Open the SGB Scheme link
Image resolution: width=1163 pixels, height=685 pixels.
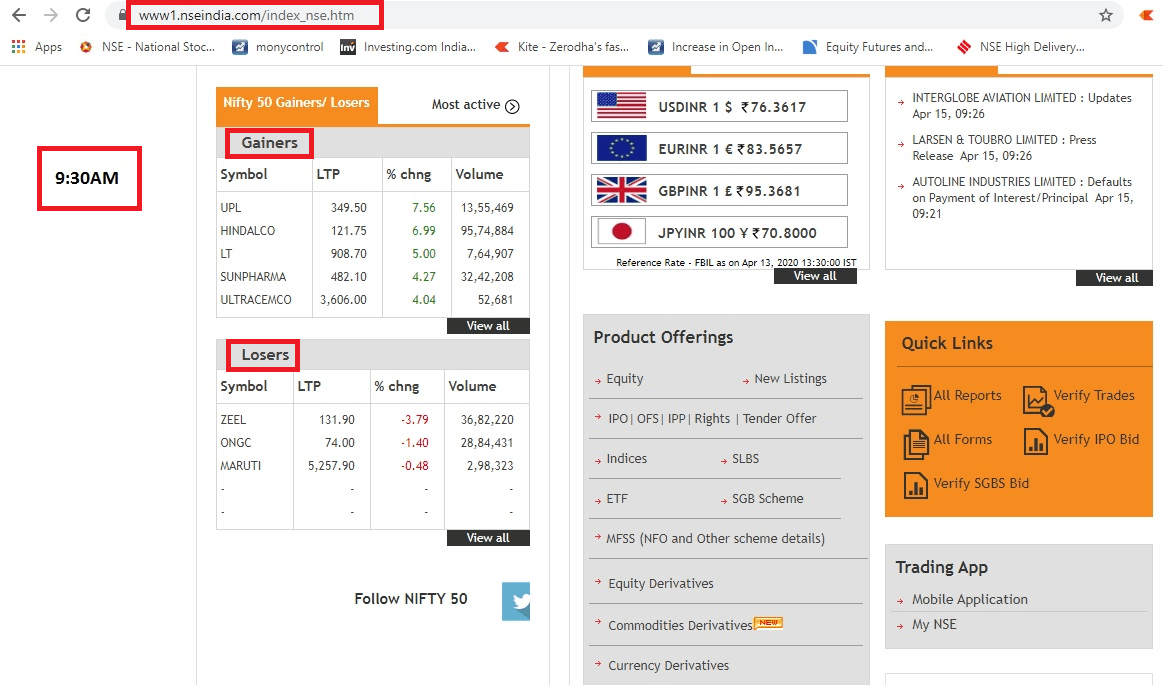tap(768, 499)
